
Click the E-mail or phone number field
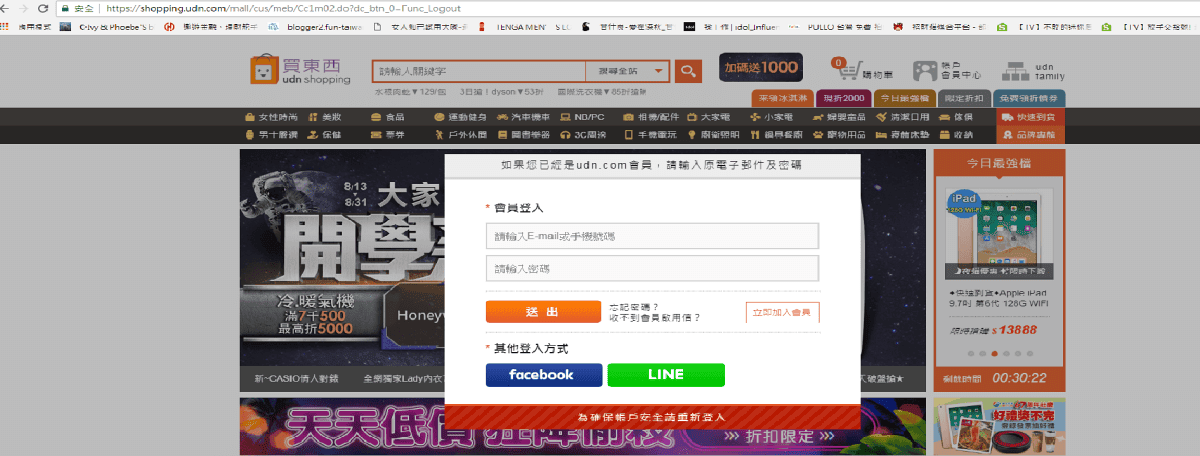click(x=652, y=236)
